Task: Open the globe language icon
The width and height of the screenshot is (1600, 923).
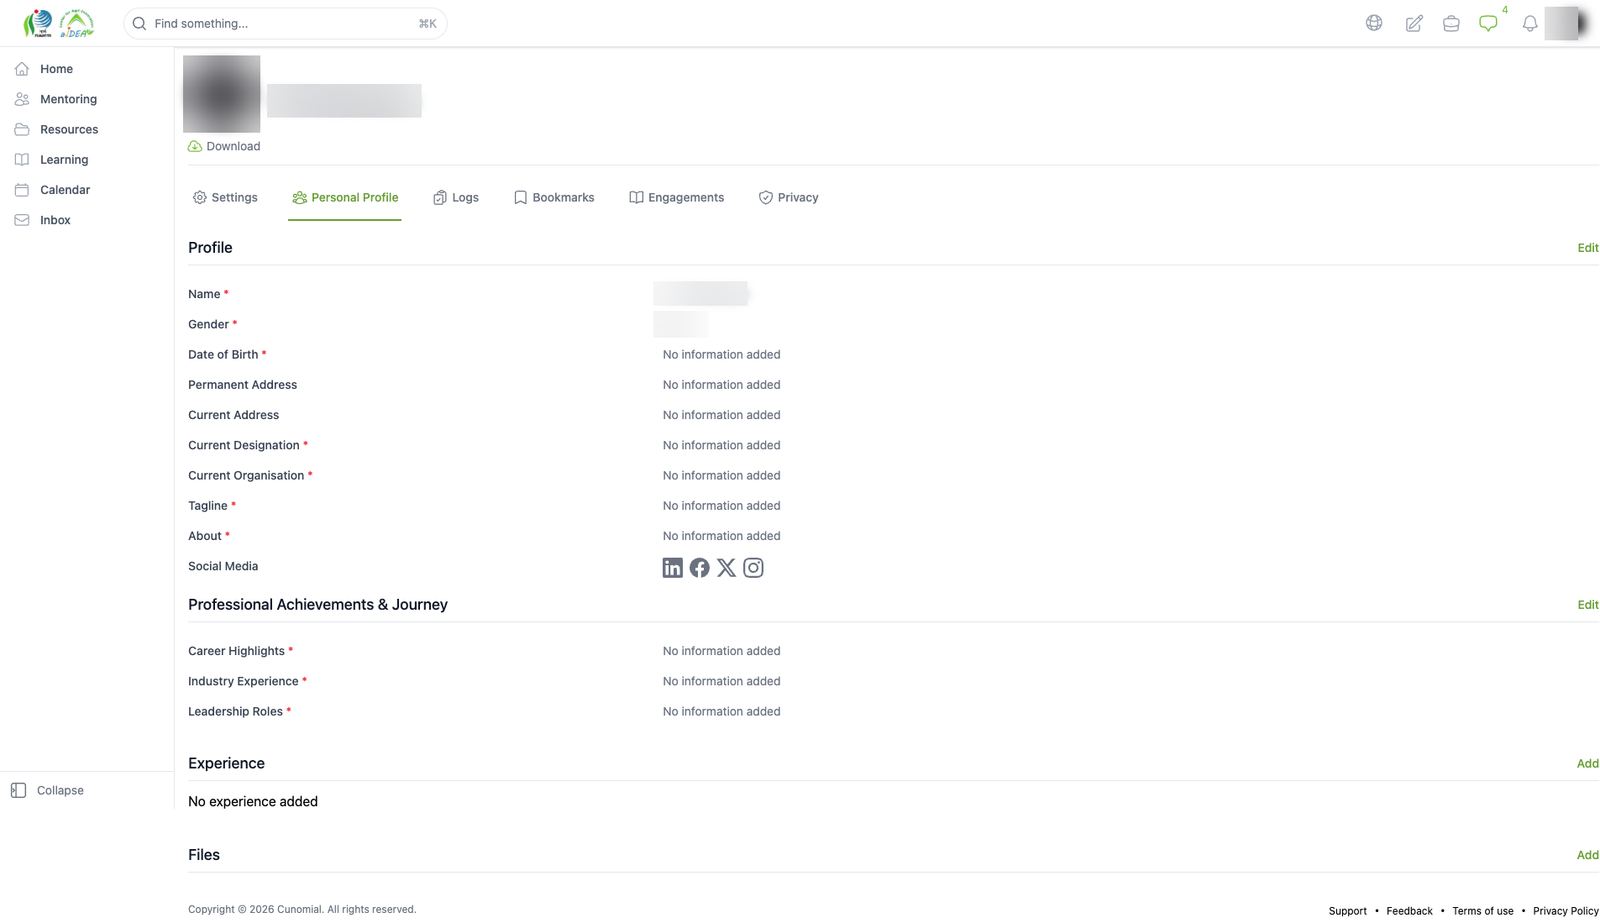Action: [x=1374, y=23]
